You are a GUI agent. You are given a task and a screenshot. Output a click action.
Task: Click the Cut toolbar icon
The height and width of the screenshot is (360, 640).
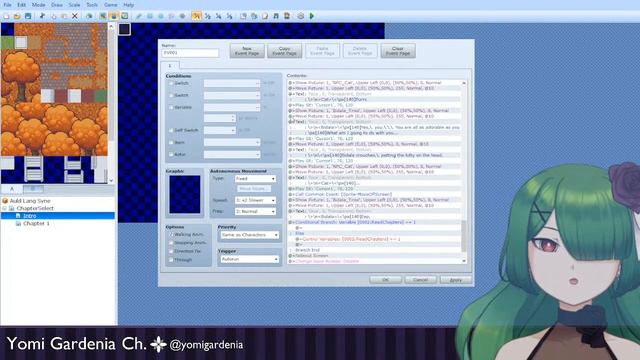click(42, 16)
